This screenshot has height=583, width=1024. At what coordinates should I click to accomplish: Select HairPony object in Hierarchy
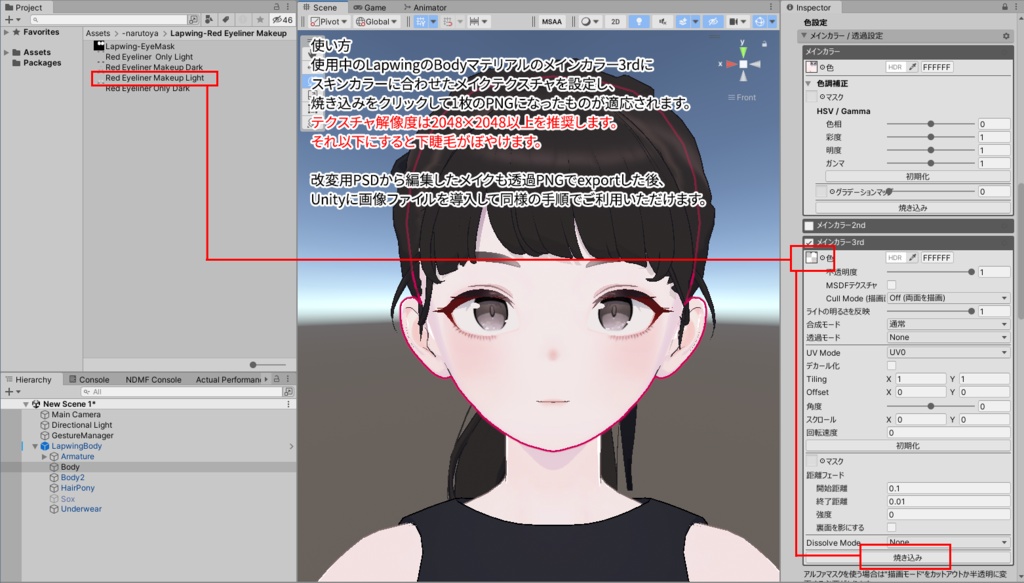pos(78,488)
